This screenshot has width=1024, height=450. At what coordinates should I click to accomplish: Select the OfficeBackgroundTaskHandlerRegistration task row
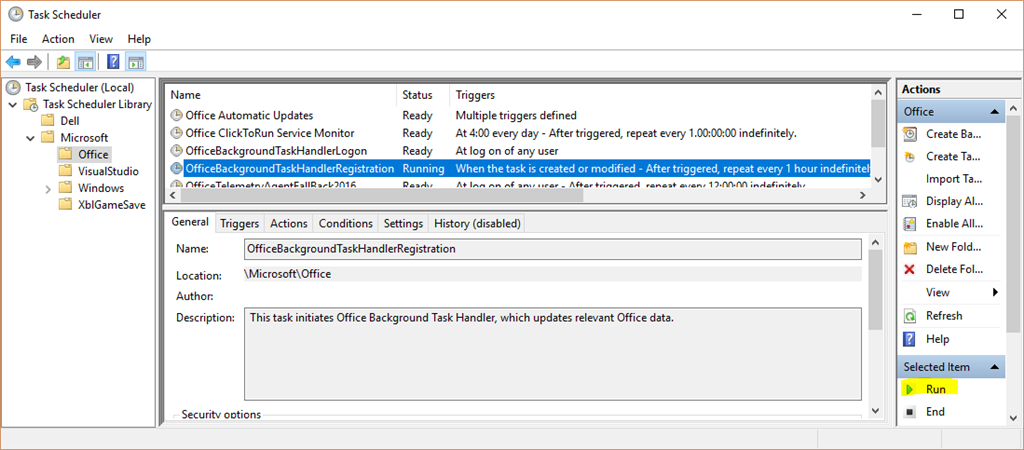click(519, 169)
